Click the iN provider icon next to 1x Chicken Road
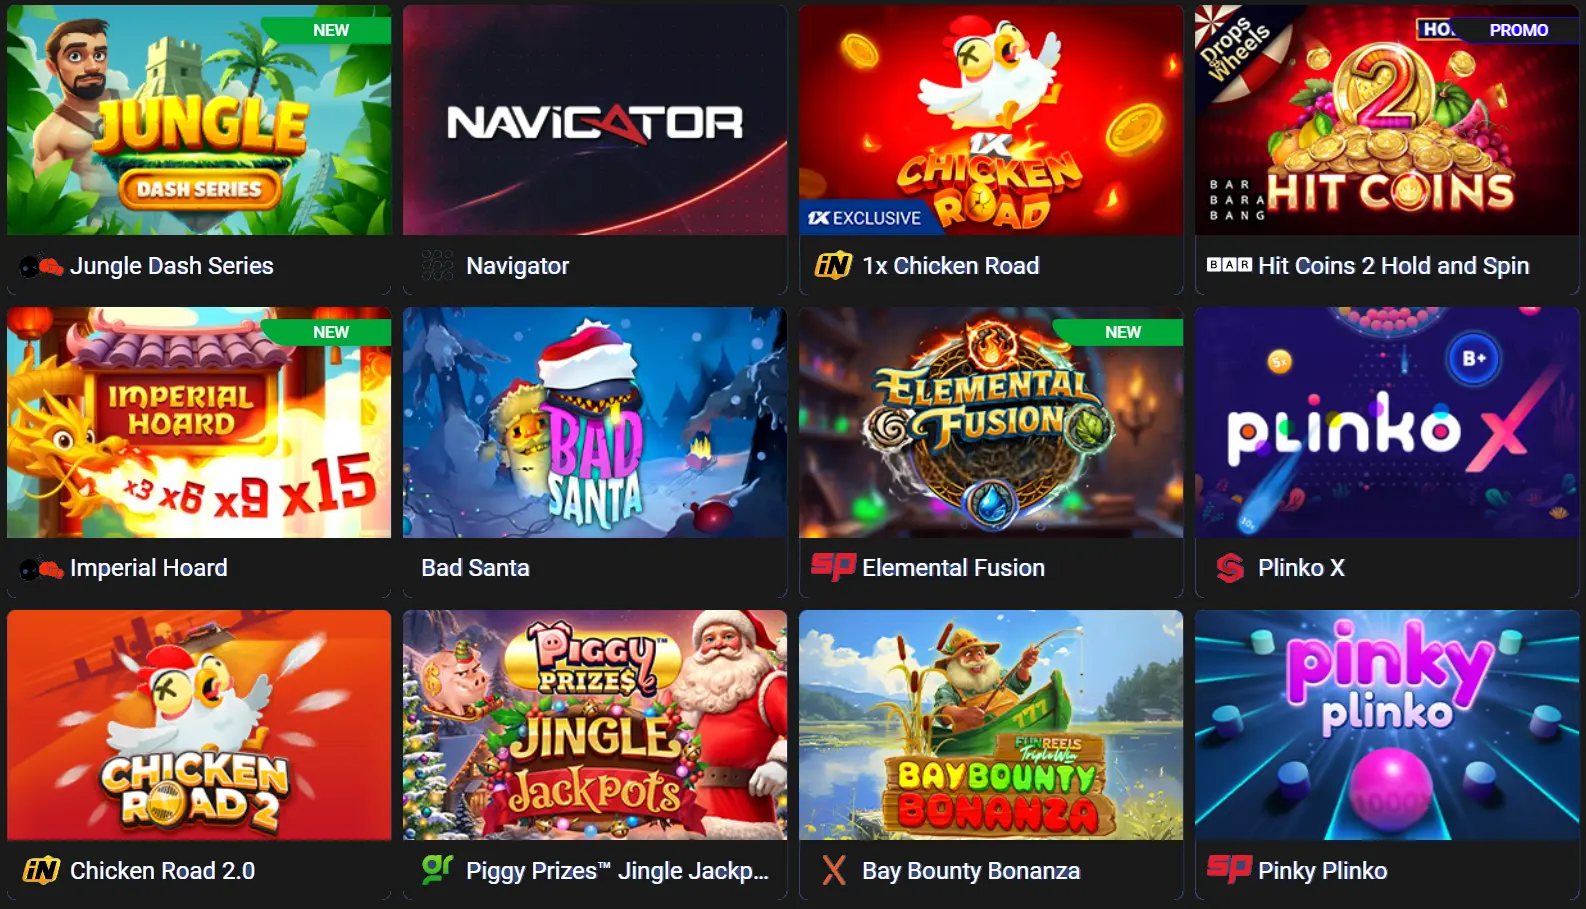The image size is (1586, 909). coord(833,265)
